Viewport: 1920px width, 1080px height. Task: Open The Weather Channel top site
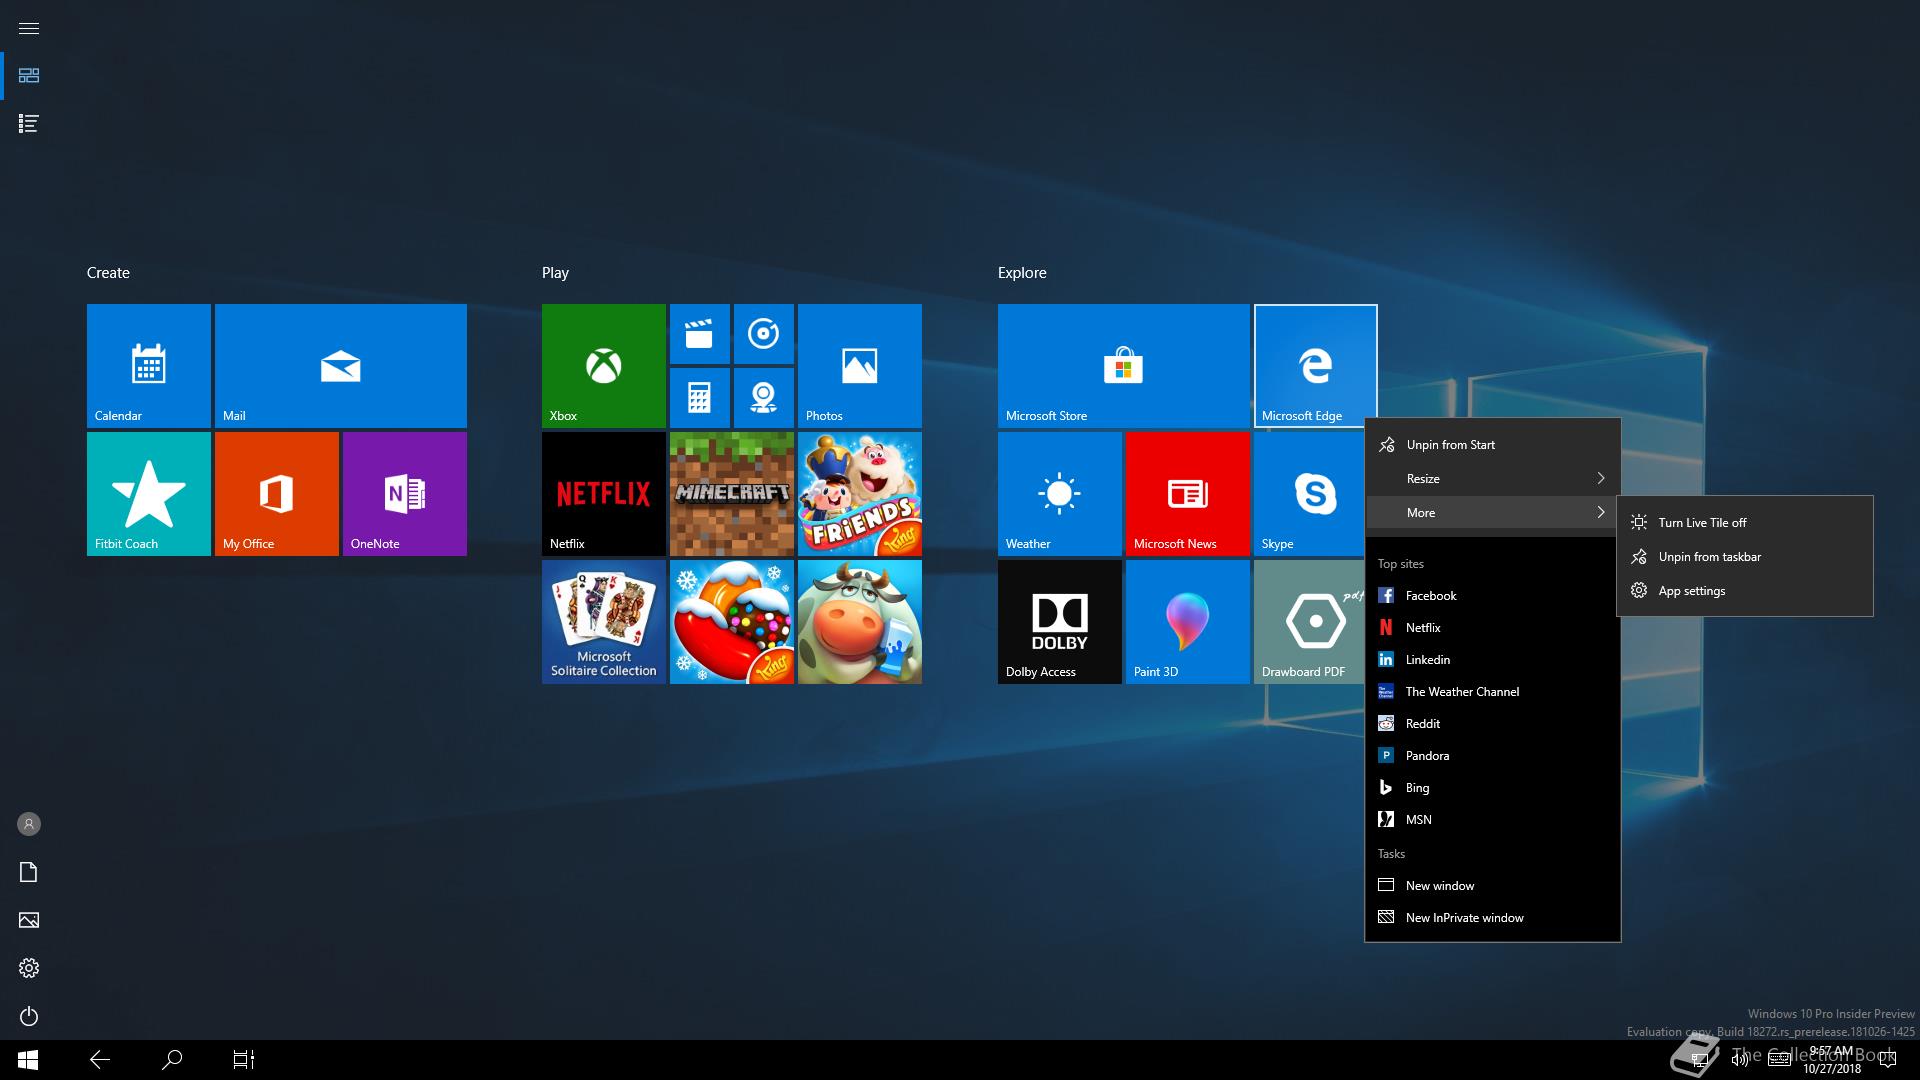1492,692
